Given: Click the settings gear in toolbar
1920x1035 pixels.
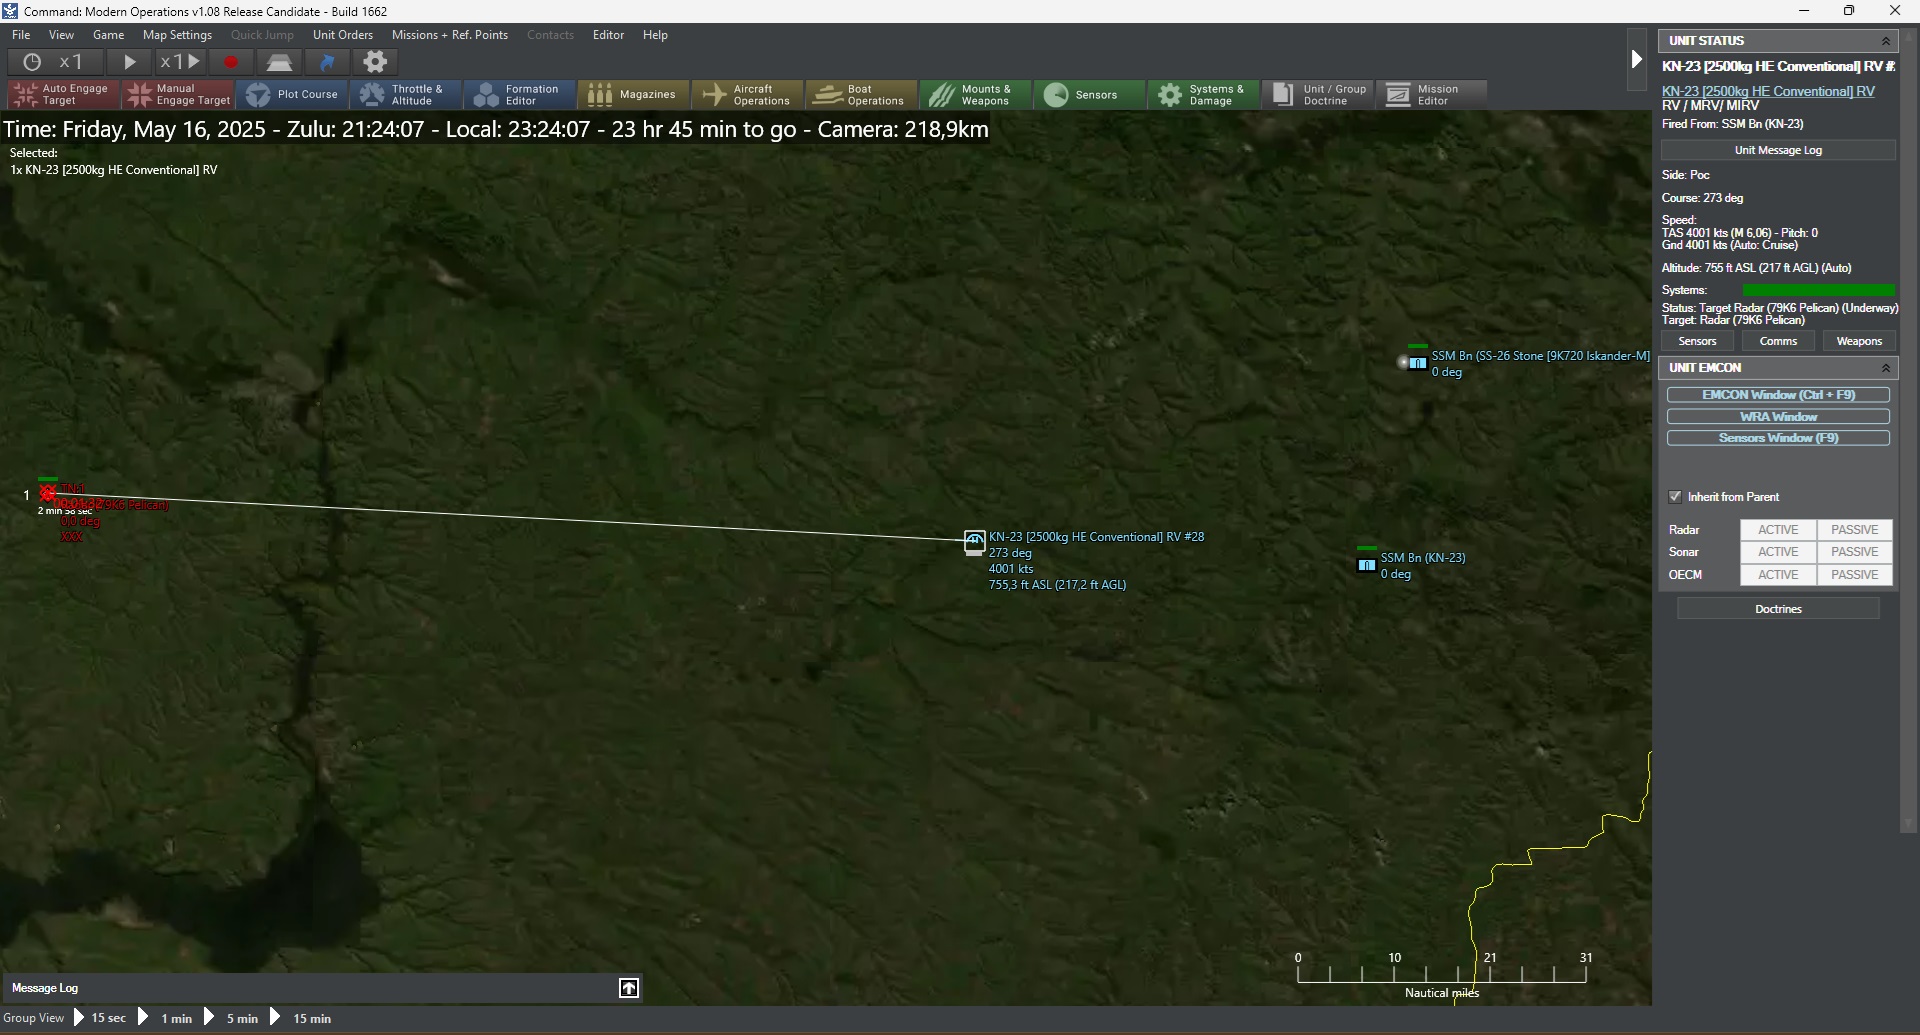Looking at the screenshot, I should point(375,62).
